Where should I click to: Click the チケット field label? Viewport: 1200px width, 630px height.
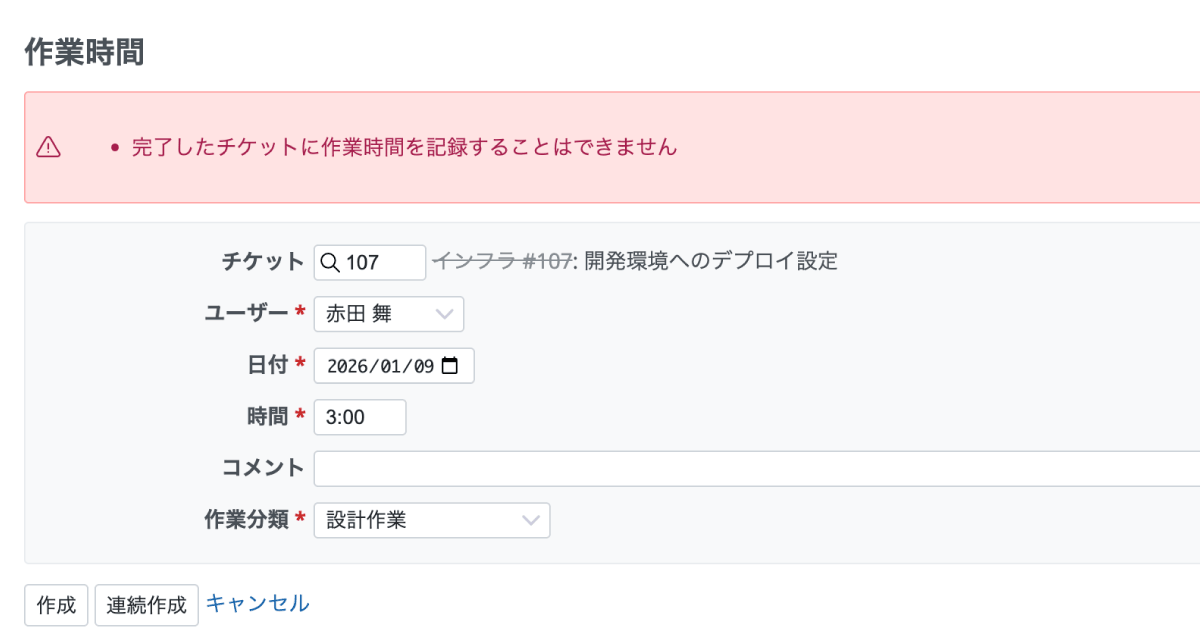[x=262, y=262]
